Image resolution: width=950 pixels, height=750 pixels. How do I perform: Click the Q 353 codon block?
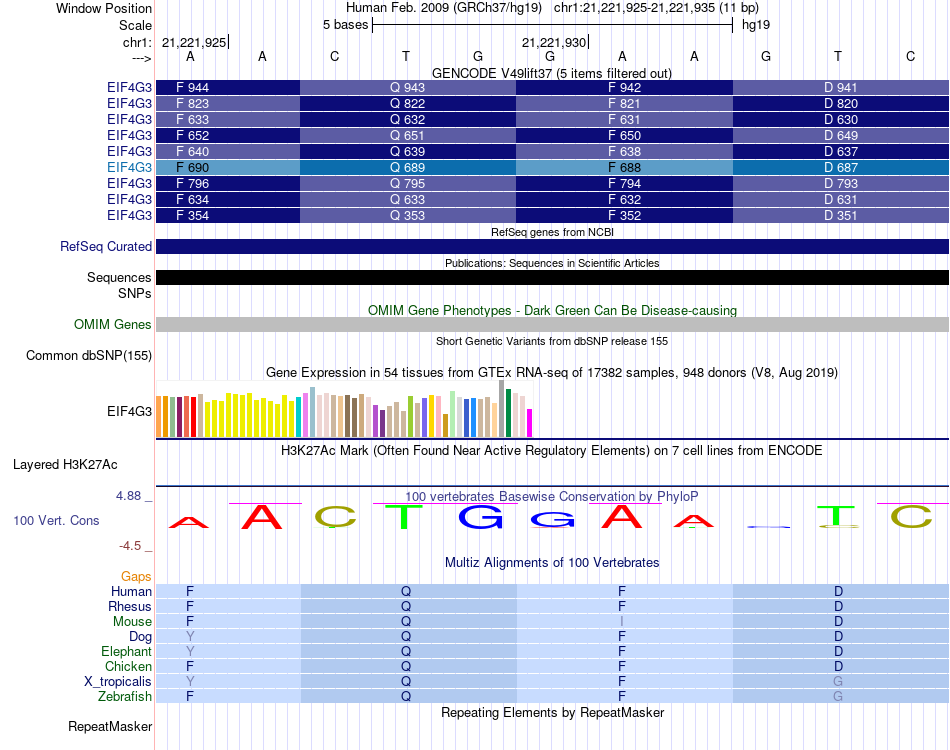click(408, 215)
